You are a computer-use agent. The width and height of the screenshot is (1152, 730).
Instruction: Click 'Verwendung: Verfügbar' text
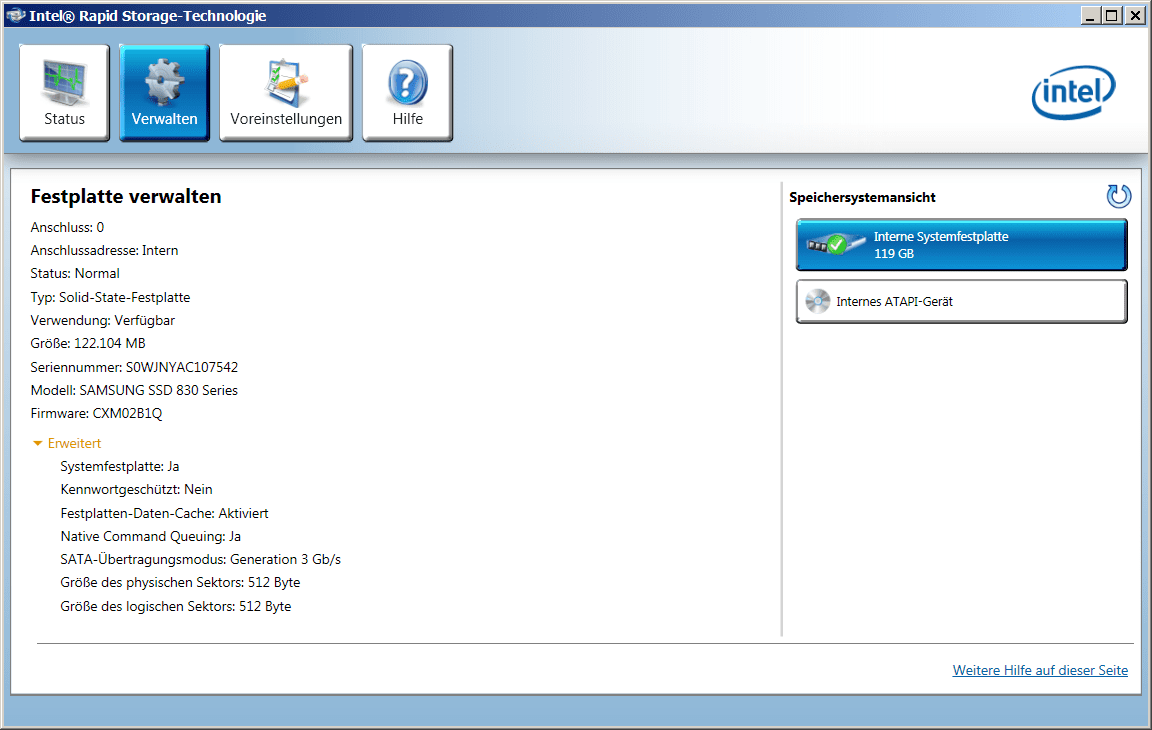(103, 320)
